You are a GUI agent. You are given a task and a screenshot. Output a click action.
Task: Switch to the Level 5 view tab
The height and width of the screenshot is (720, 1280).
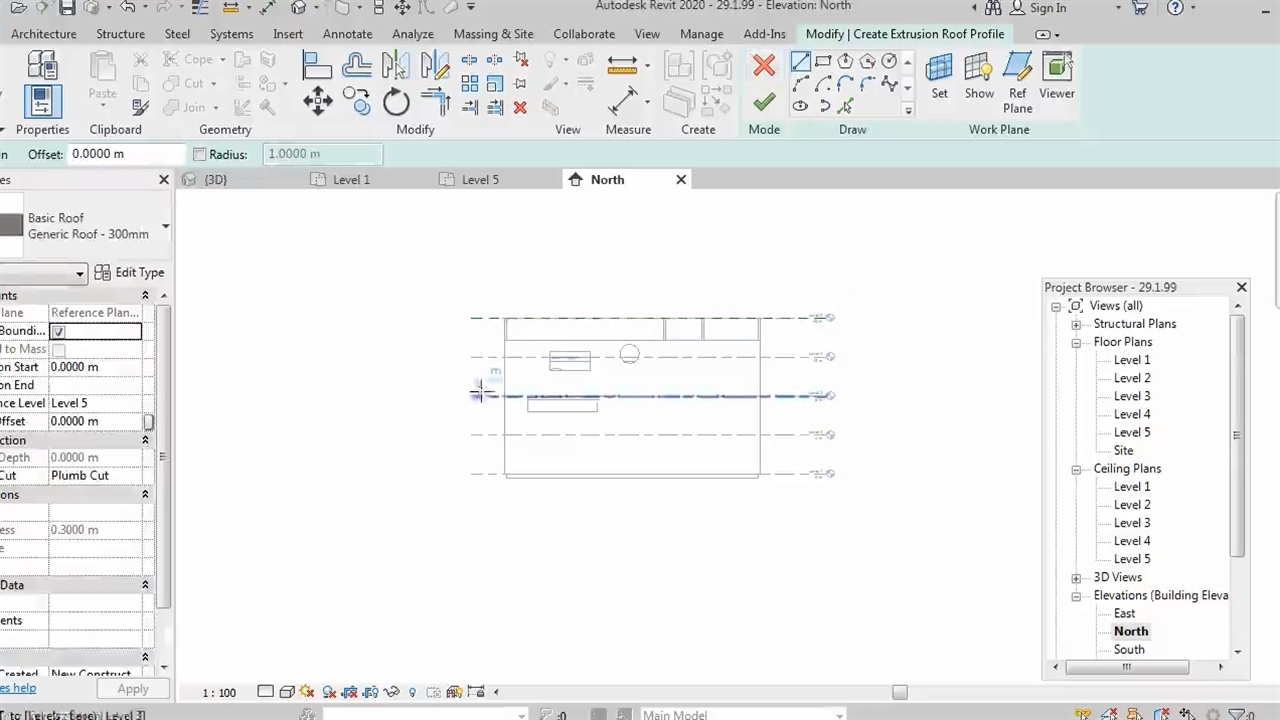(480, 180)
